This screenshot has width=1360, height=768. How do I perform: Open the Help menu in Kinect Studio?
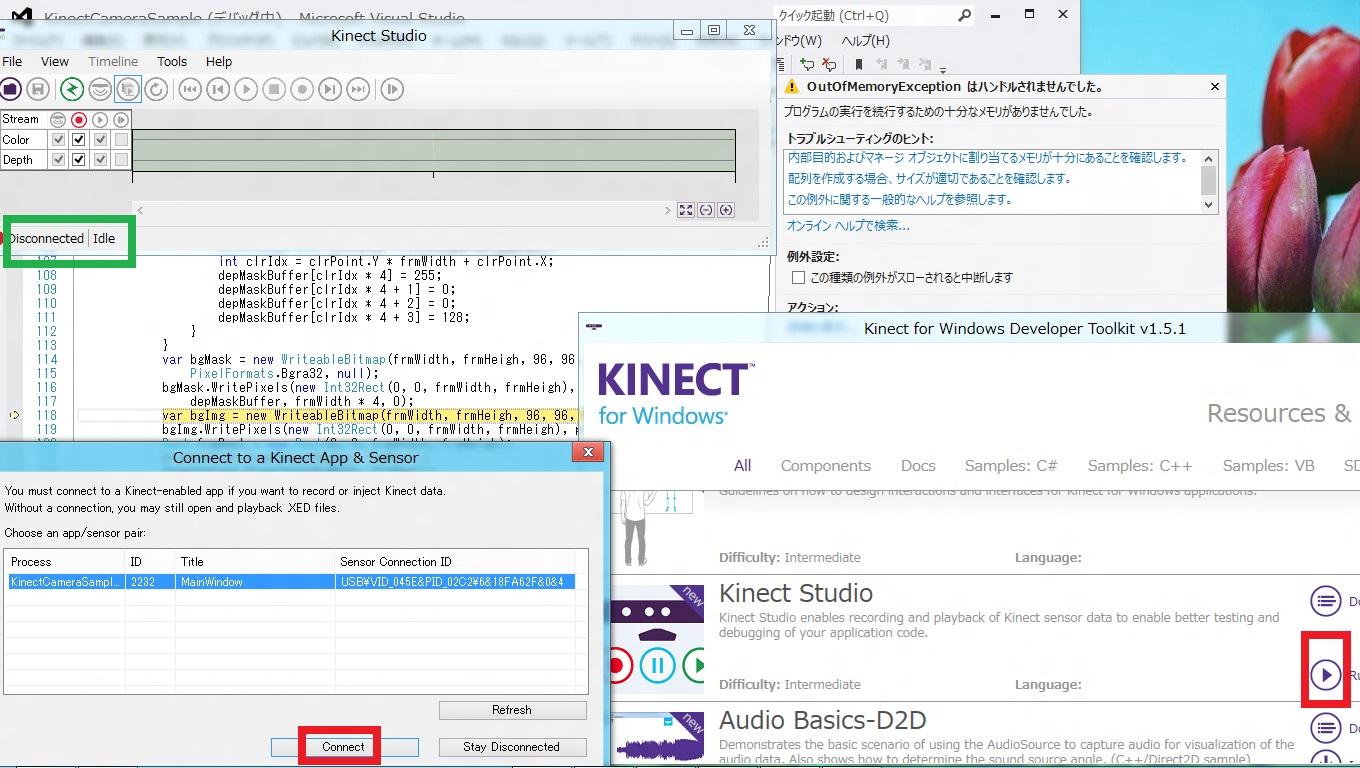pos(219,61)
